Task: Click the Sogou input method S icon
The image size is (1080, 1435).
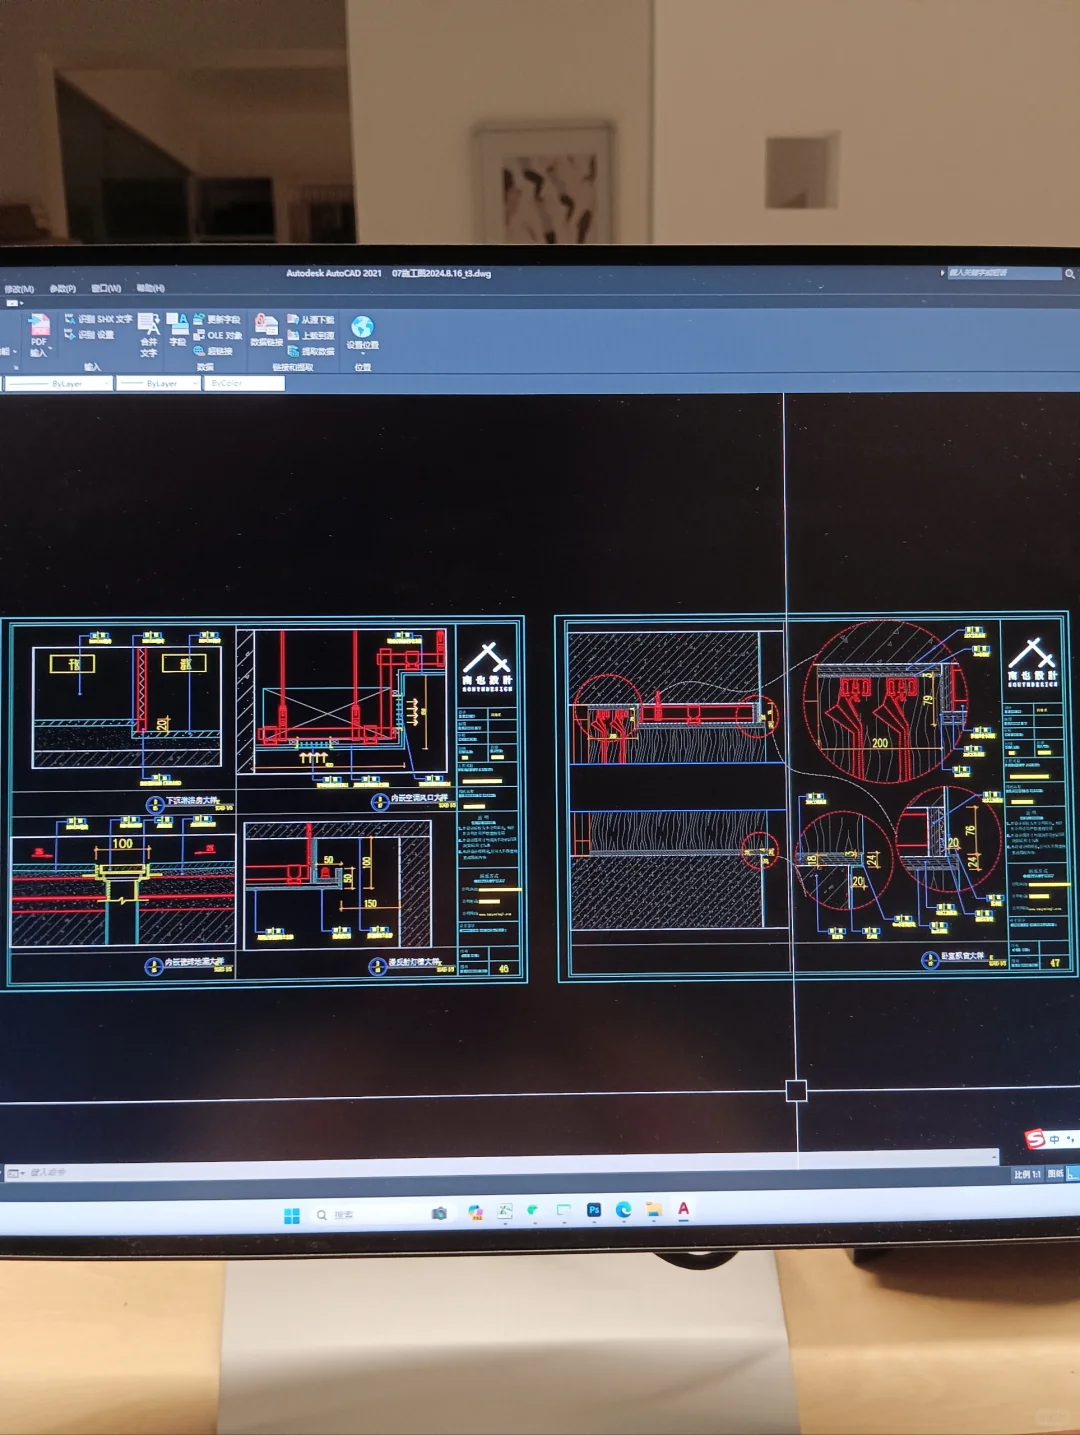Action: (x=1035, y=1139)
